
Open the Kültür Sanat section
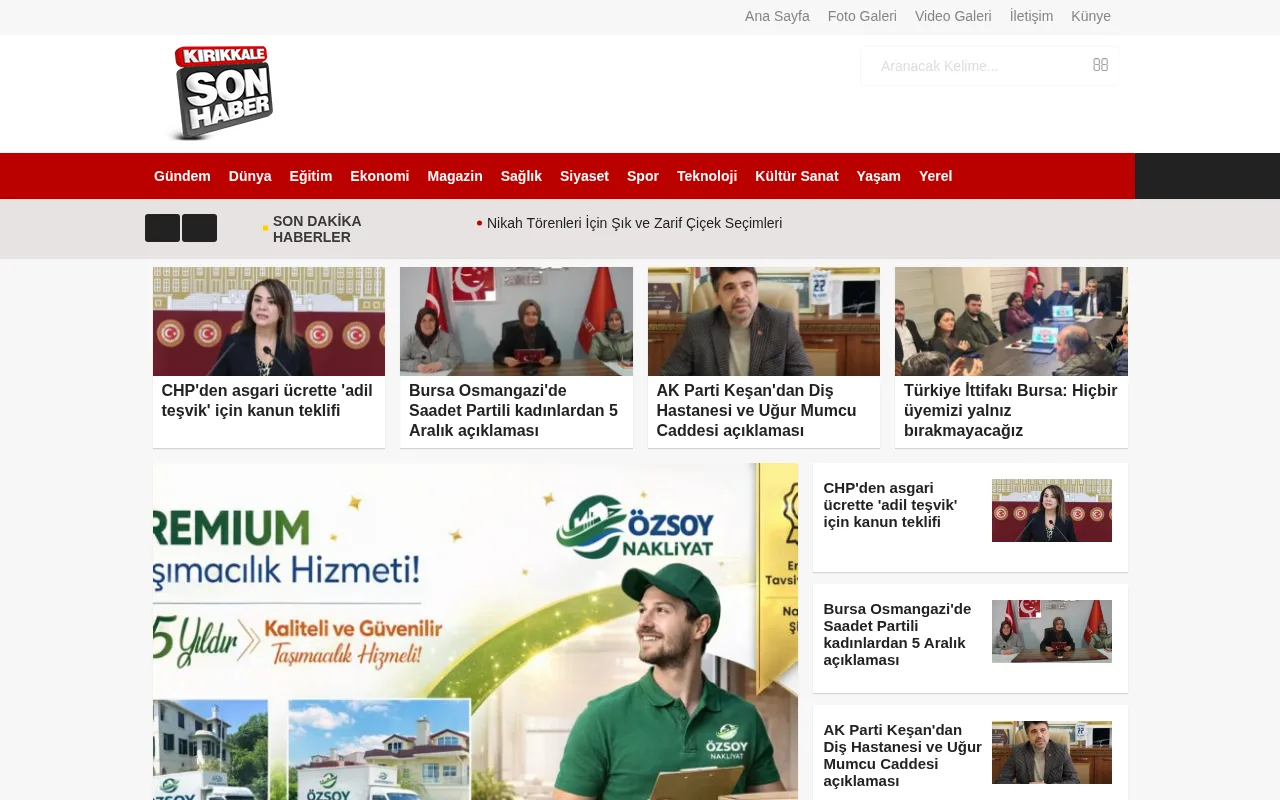click(797, 176)
